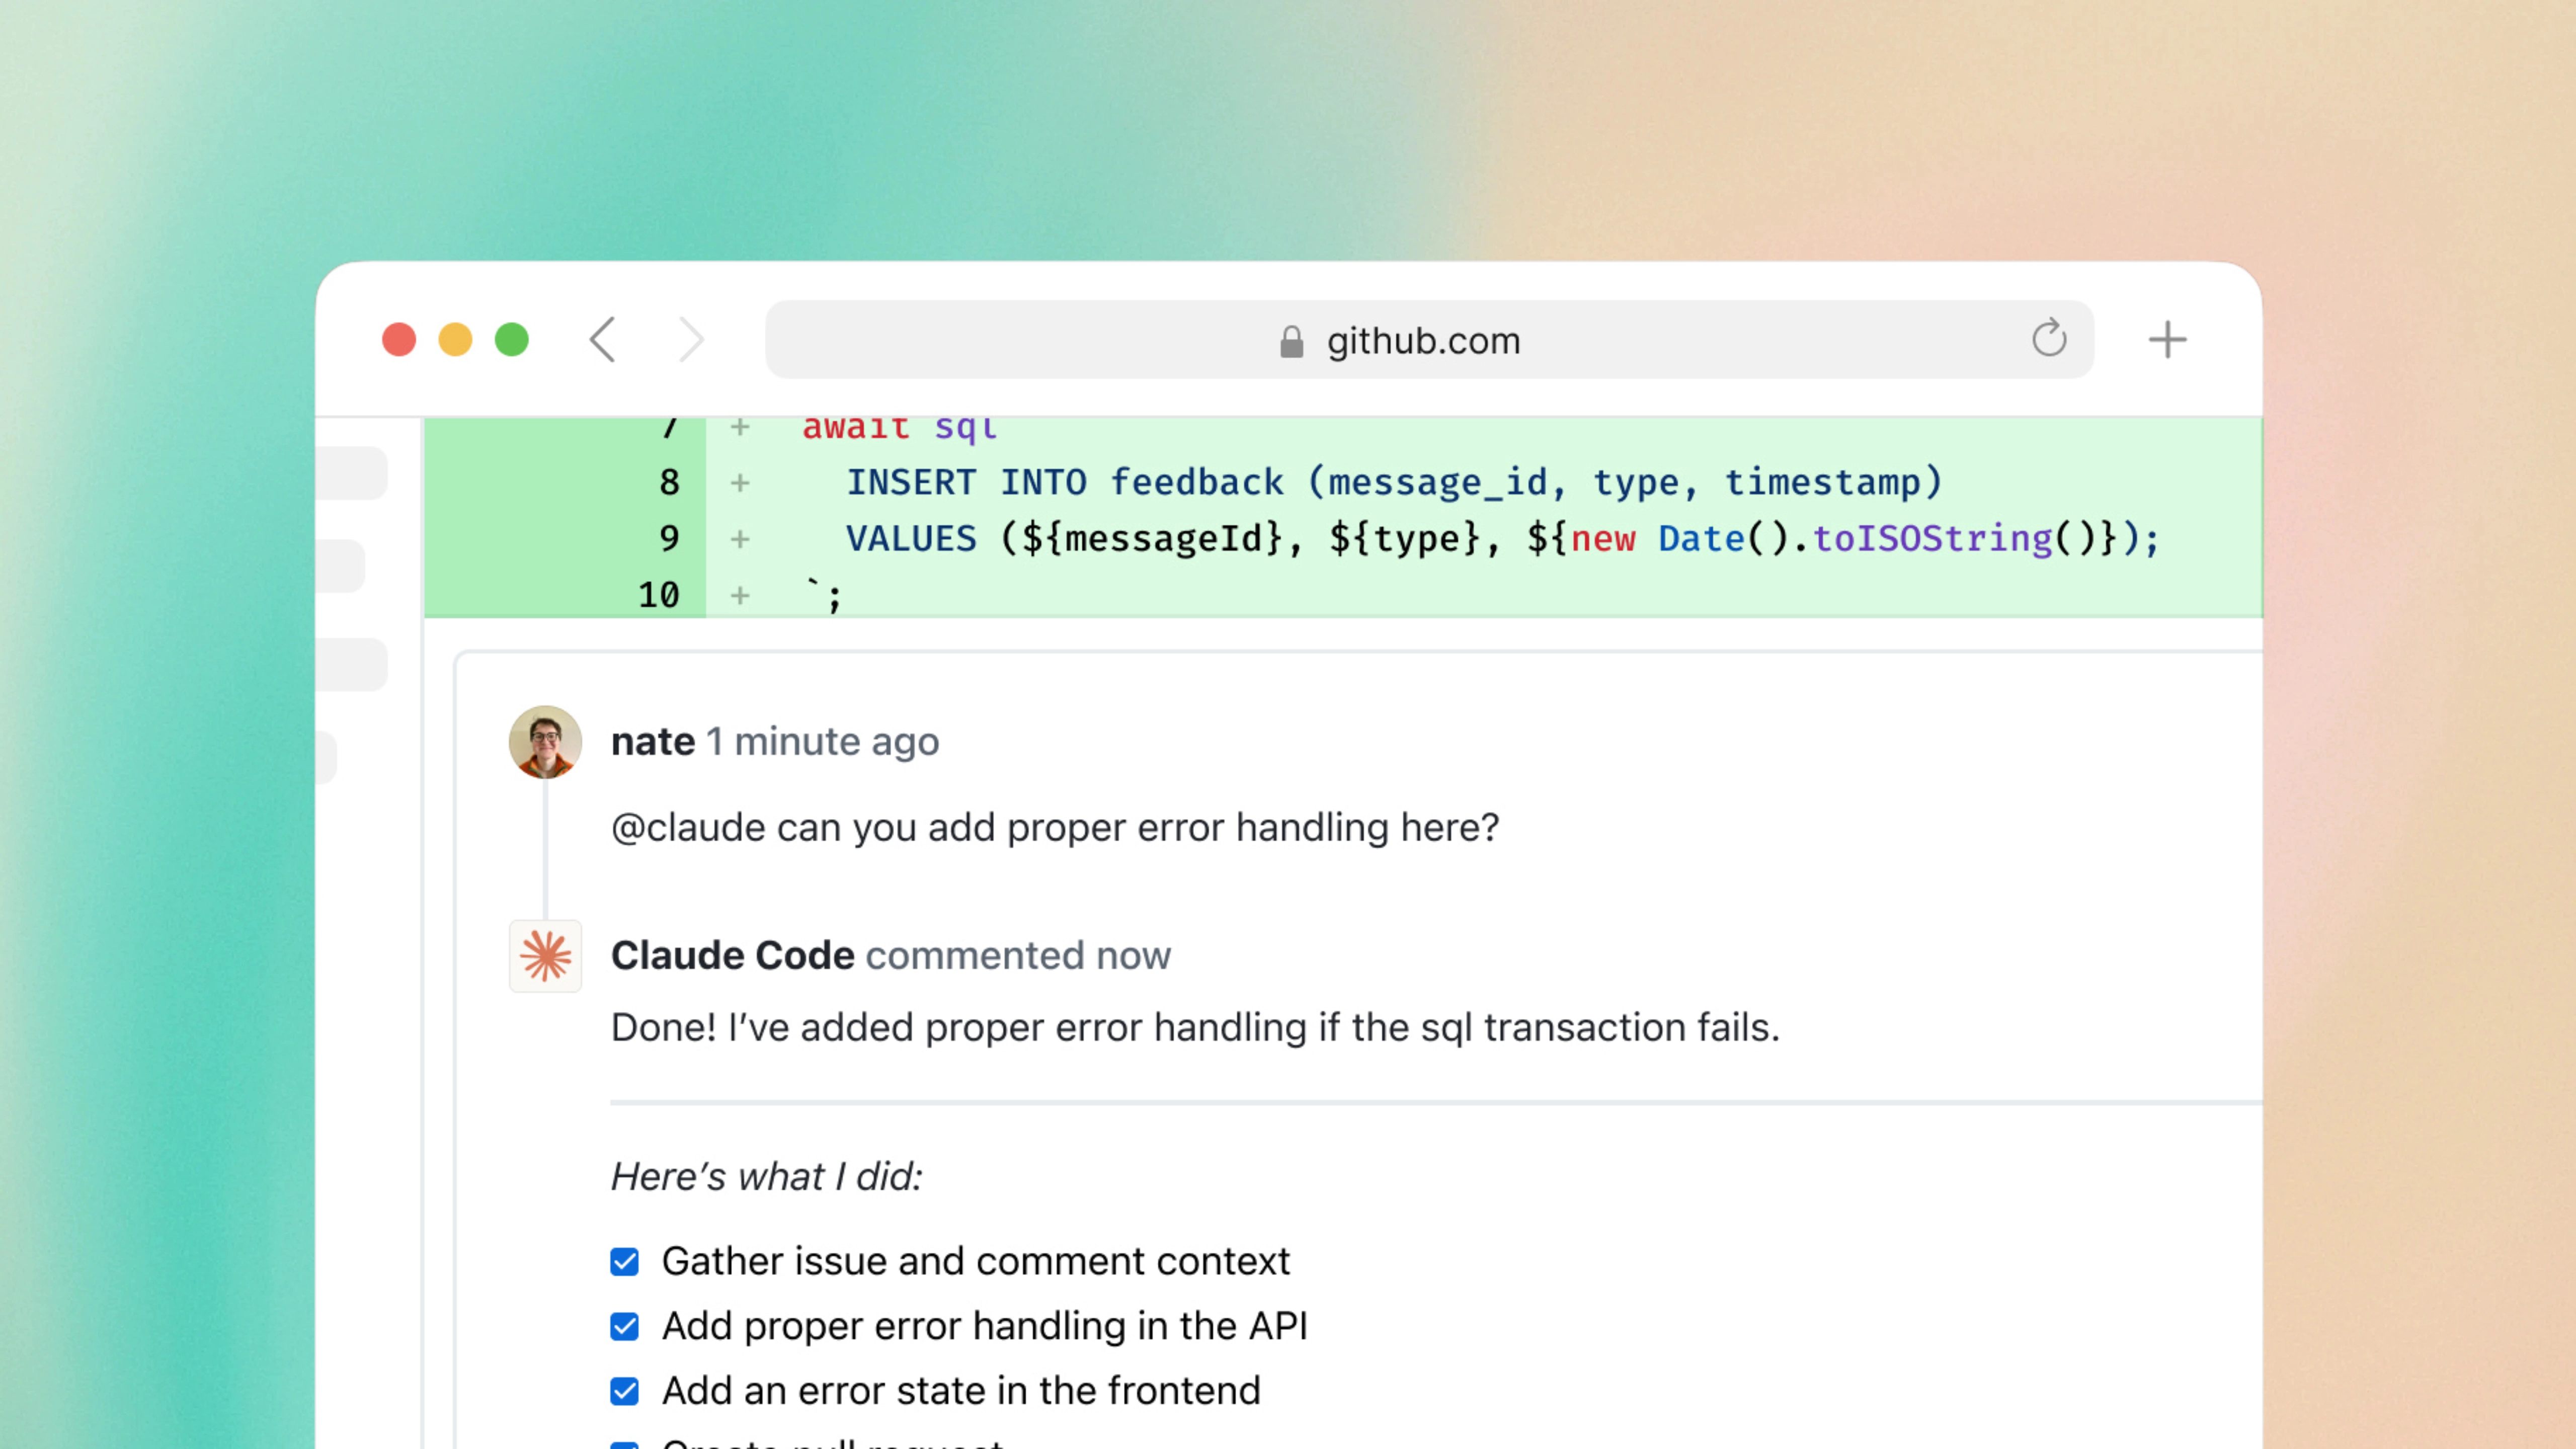Viewport: 2576px width, 1449px height.
Task: Select diff line number 8
Action: pyautogui.click(x=669, y=483)
